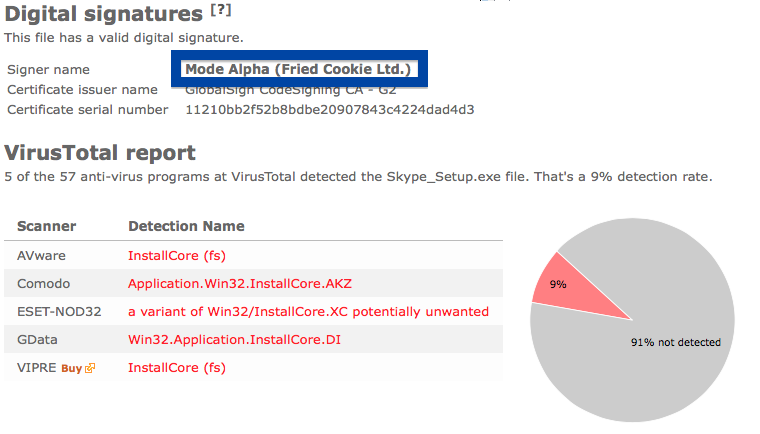Select the AVware scanner row name
Viewport: 760px width, 434px height.
pyautogui.click(x=41, y=256)
